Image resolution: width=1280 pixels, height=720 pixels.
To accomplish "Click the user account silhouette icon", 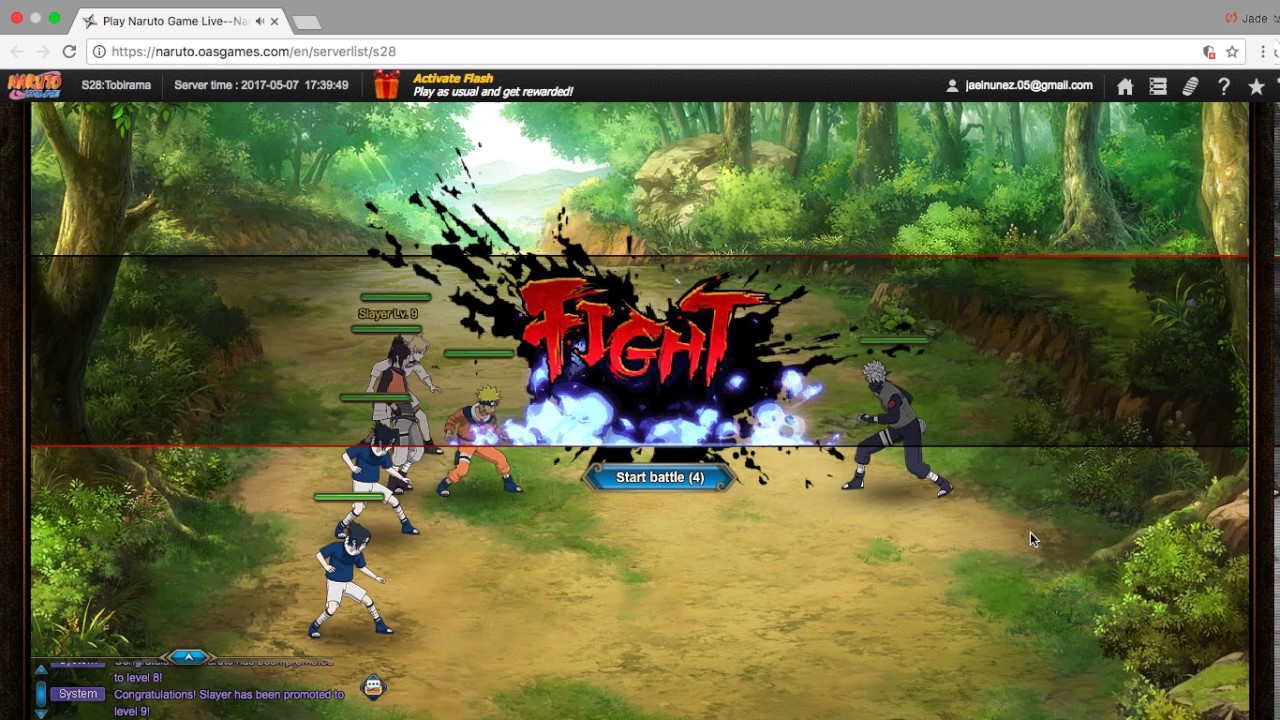I will (952, 86).
